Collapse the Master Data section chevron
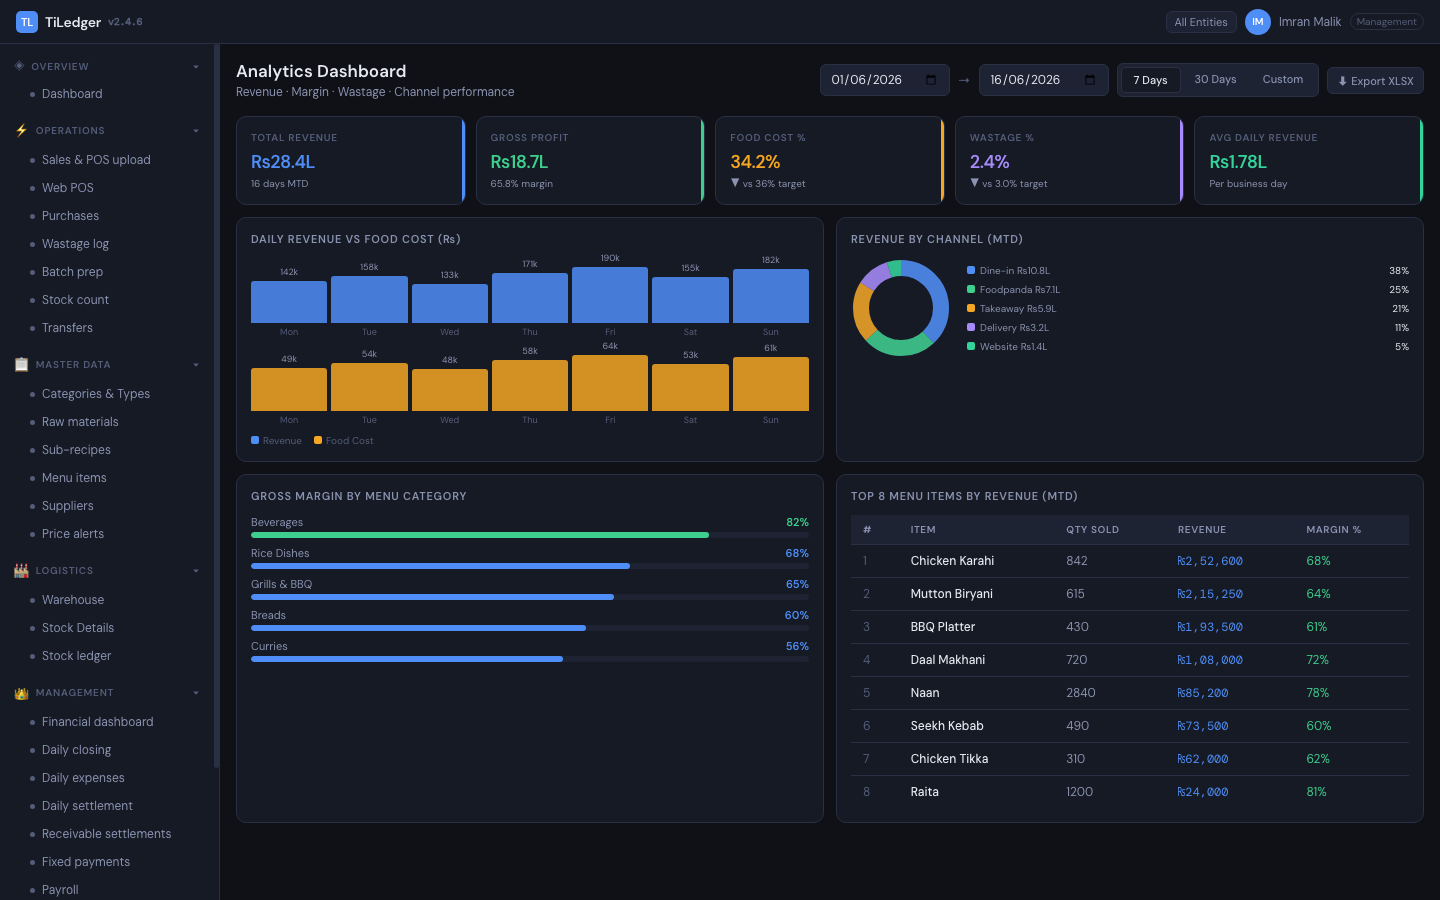This screenshot has height=900, width=1440. pos(196,365)
